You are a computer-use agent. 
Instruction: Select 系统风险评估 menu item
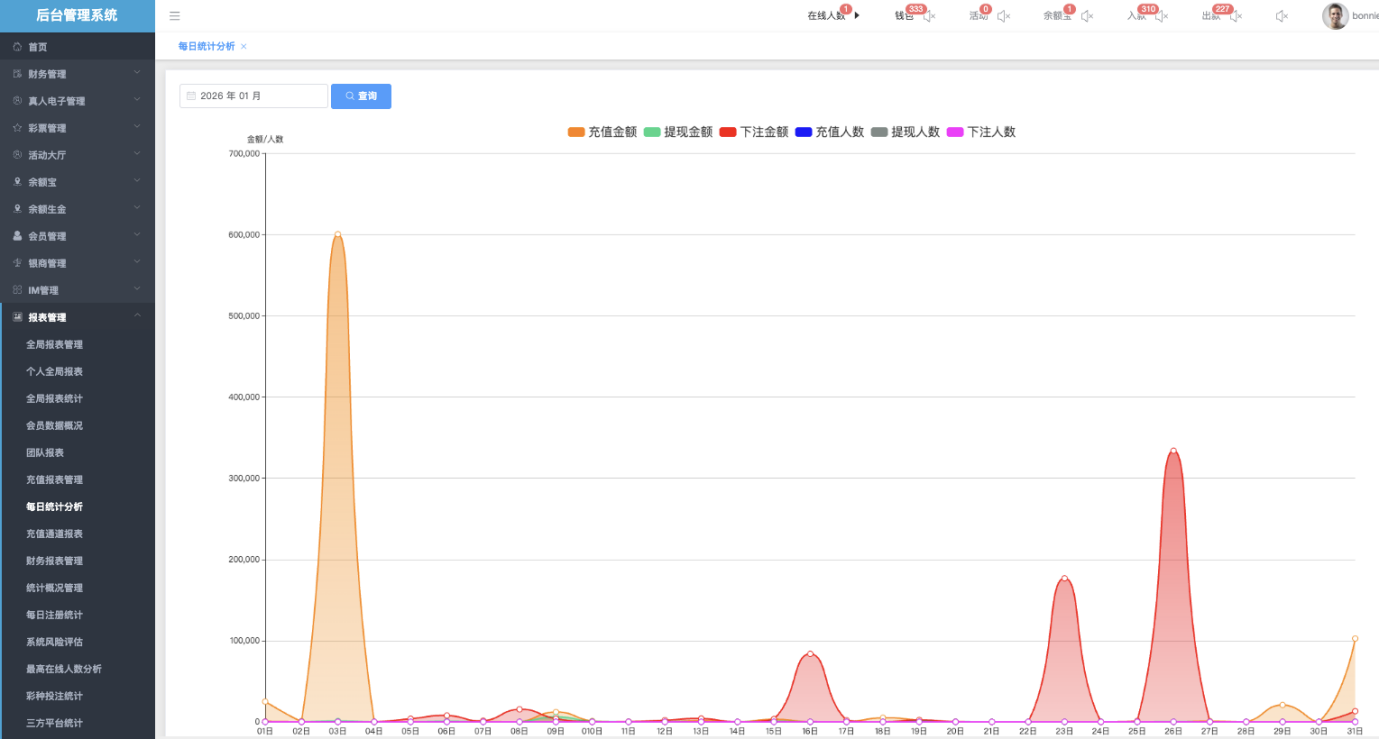[54, 642]
